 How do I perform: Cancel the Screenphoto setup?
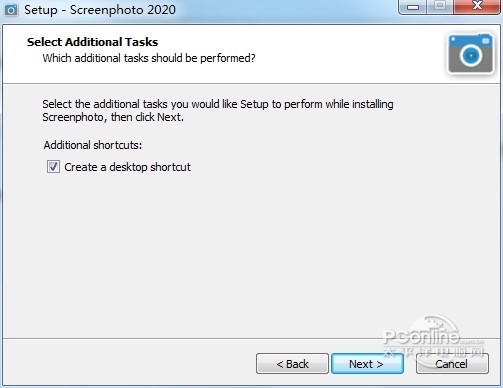click(452, 364)
